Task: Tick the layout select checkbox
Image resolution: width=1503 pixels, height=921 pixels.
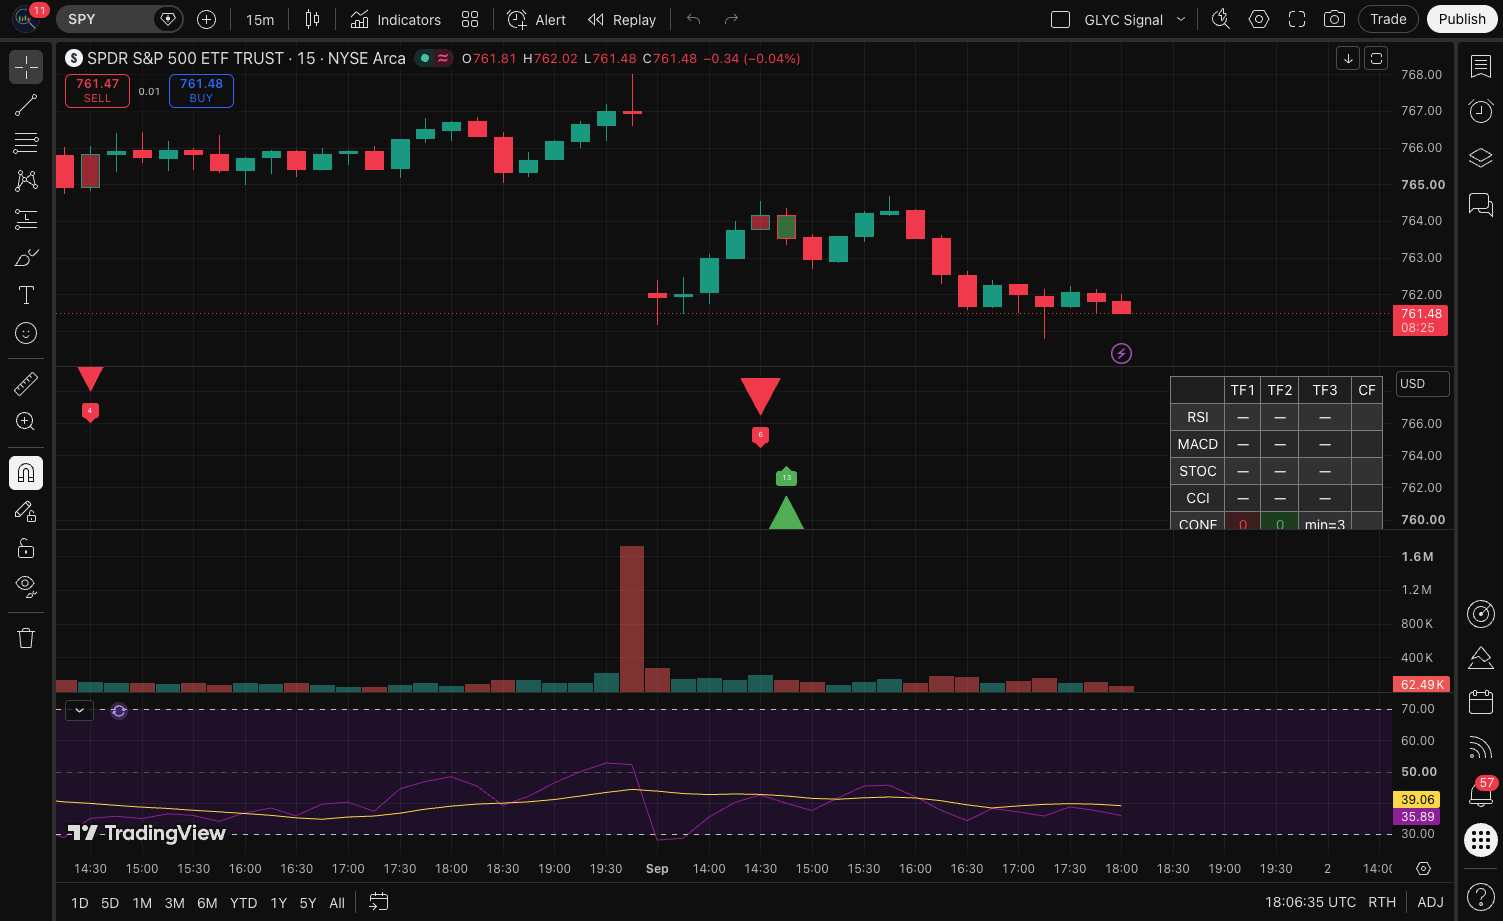Action: point(1061,19)
